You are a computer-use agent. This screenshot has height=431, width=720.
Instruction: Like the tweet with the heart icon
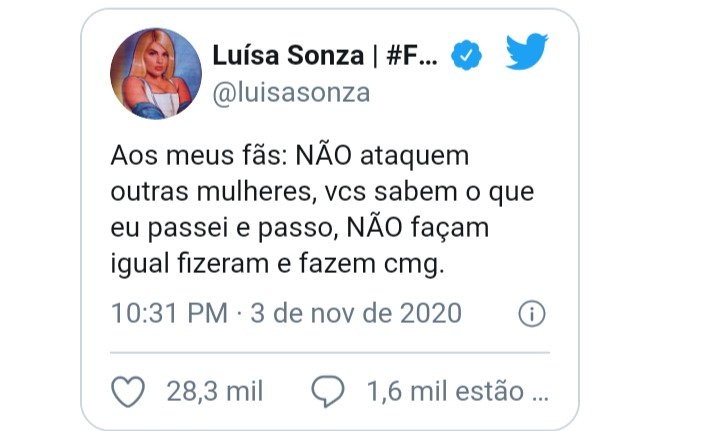(x=128, y=392)
